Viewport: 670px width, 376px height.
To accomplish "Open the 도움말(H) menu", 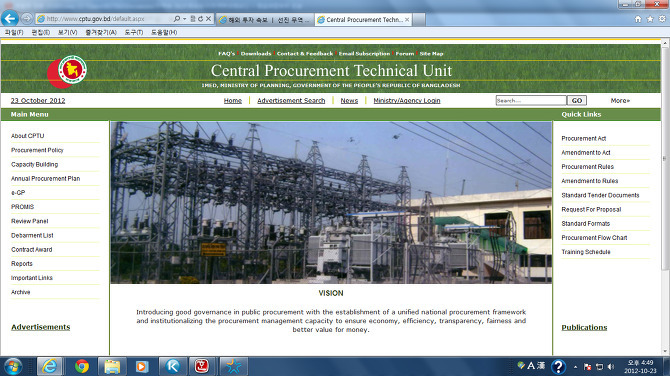I will point(164,32).
